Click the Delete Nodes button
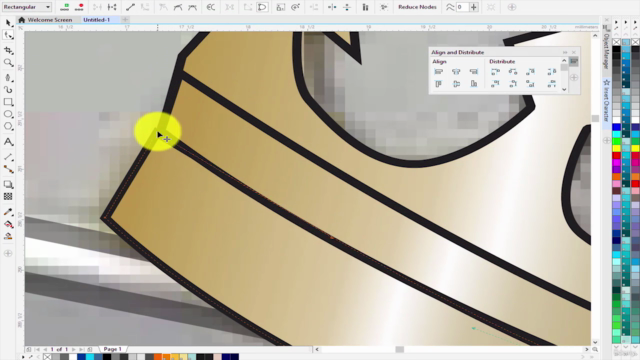640x360 pixels. pos(79,7)
